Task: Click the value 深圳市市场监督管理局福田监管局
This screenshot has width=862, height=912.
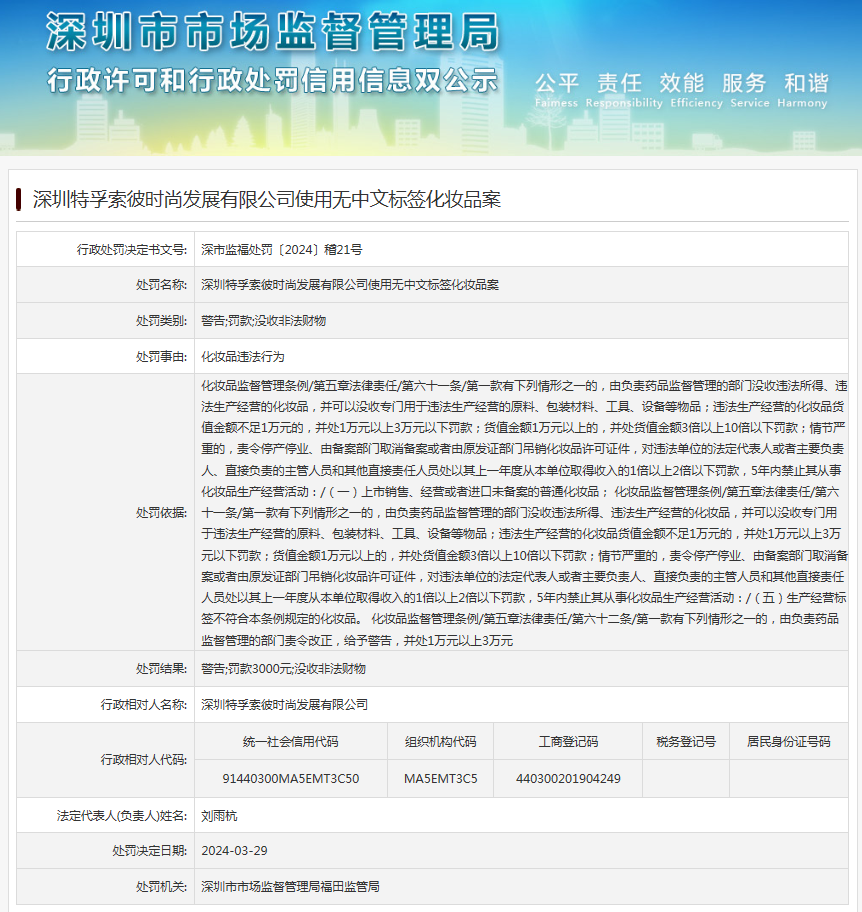Action: (290, 886)
